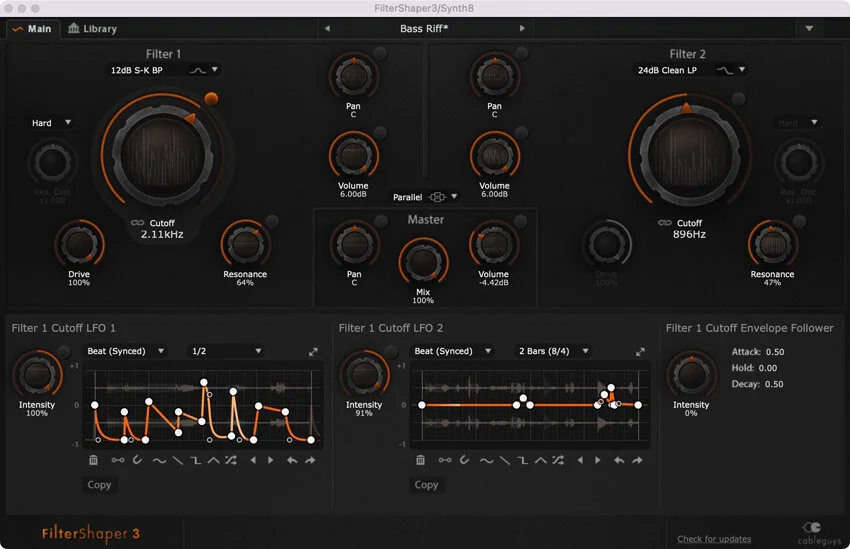Image resolution: width=850 pixels, height=549 pixels.
Task: Open the Filter 2 type dropdown 24dB Clean LP
Action: (691, 70)
